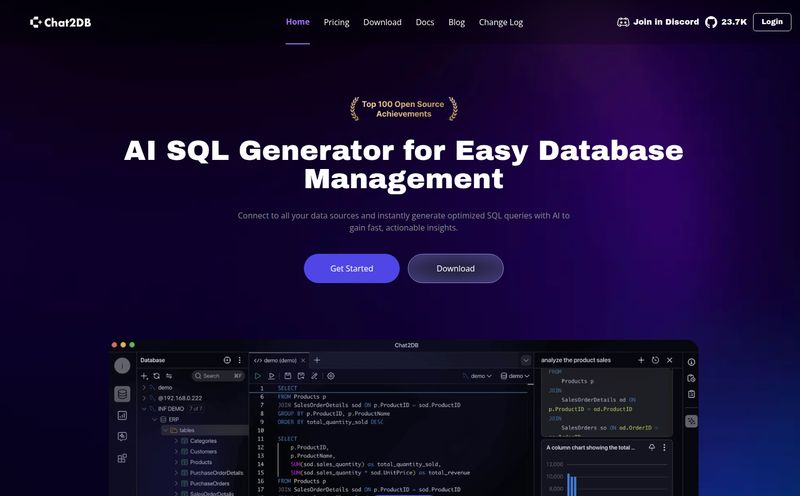Open chat history clock icon
Screen dimensions: 800x496
pos(656,360)
